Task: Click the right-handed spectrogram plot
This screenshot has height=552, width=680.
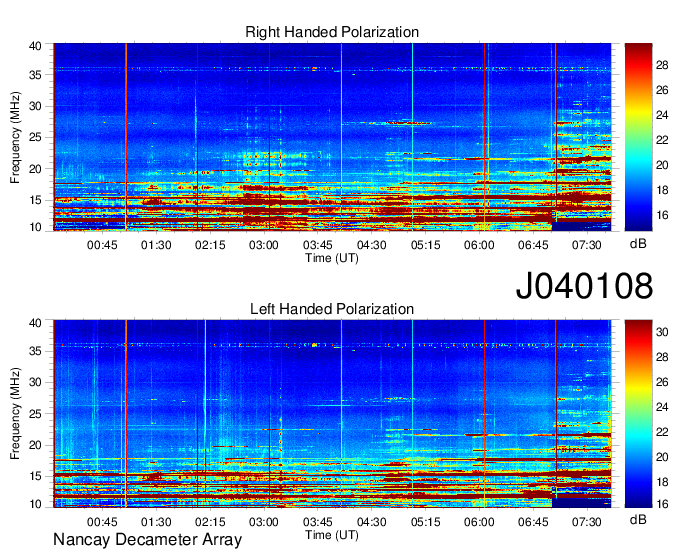Action: (x=332, y=137)
